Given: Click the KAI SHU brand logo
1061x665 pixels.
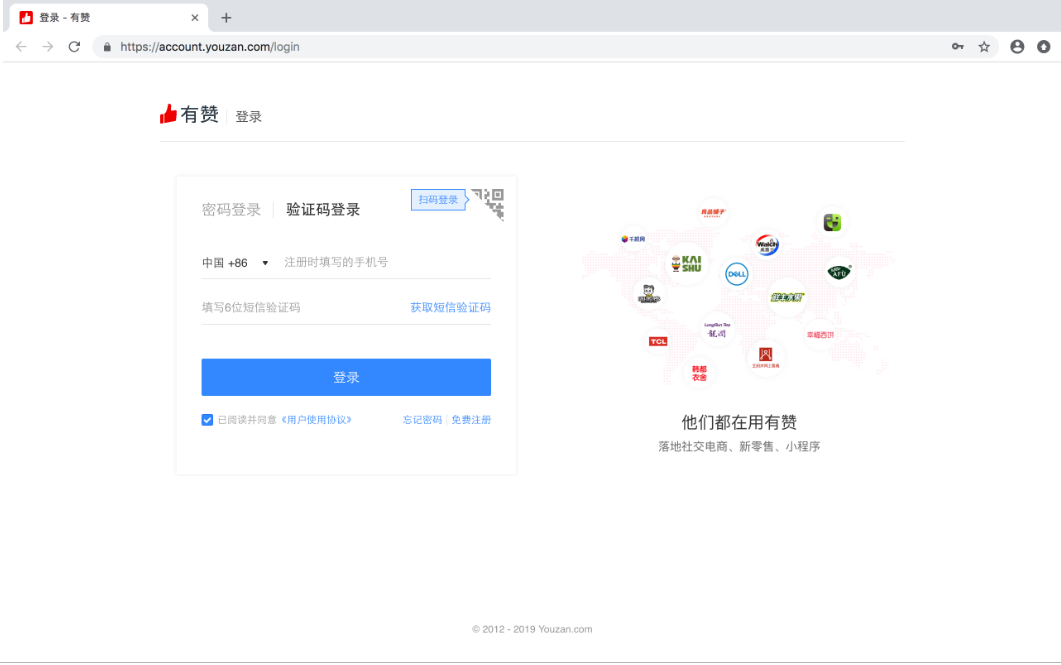Looking at the screenshot, I should (x=686, y=263).
